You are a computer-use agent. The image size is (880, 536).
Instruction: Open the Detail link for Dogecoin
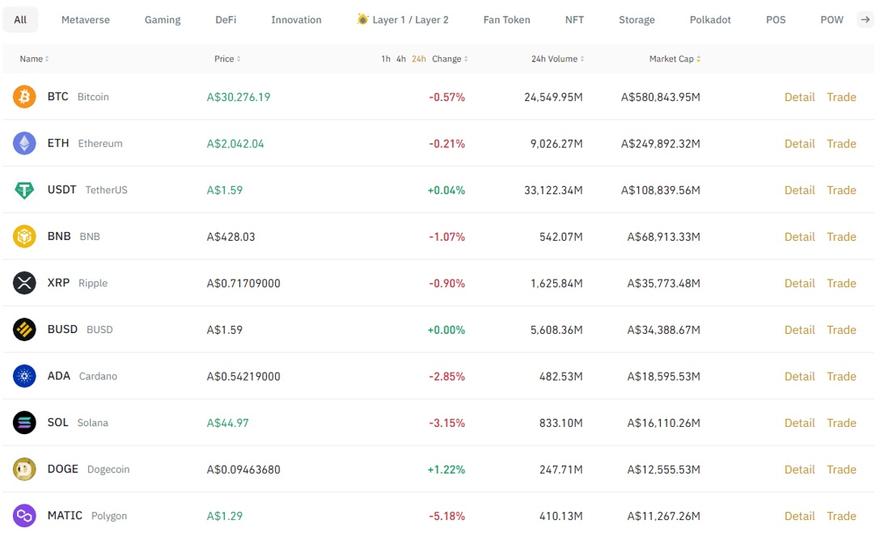click(x=799, y=469)
